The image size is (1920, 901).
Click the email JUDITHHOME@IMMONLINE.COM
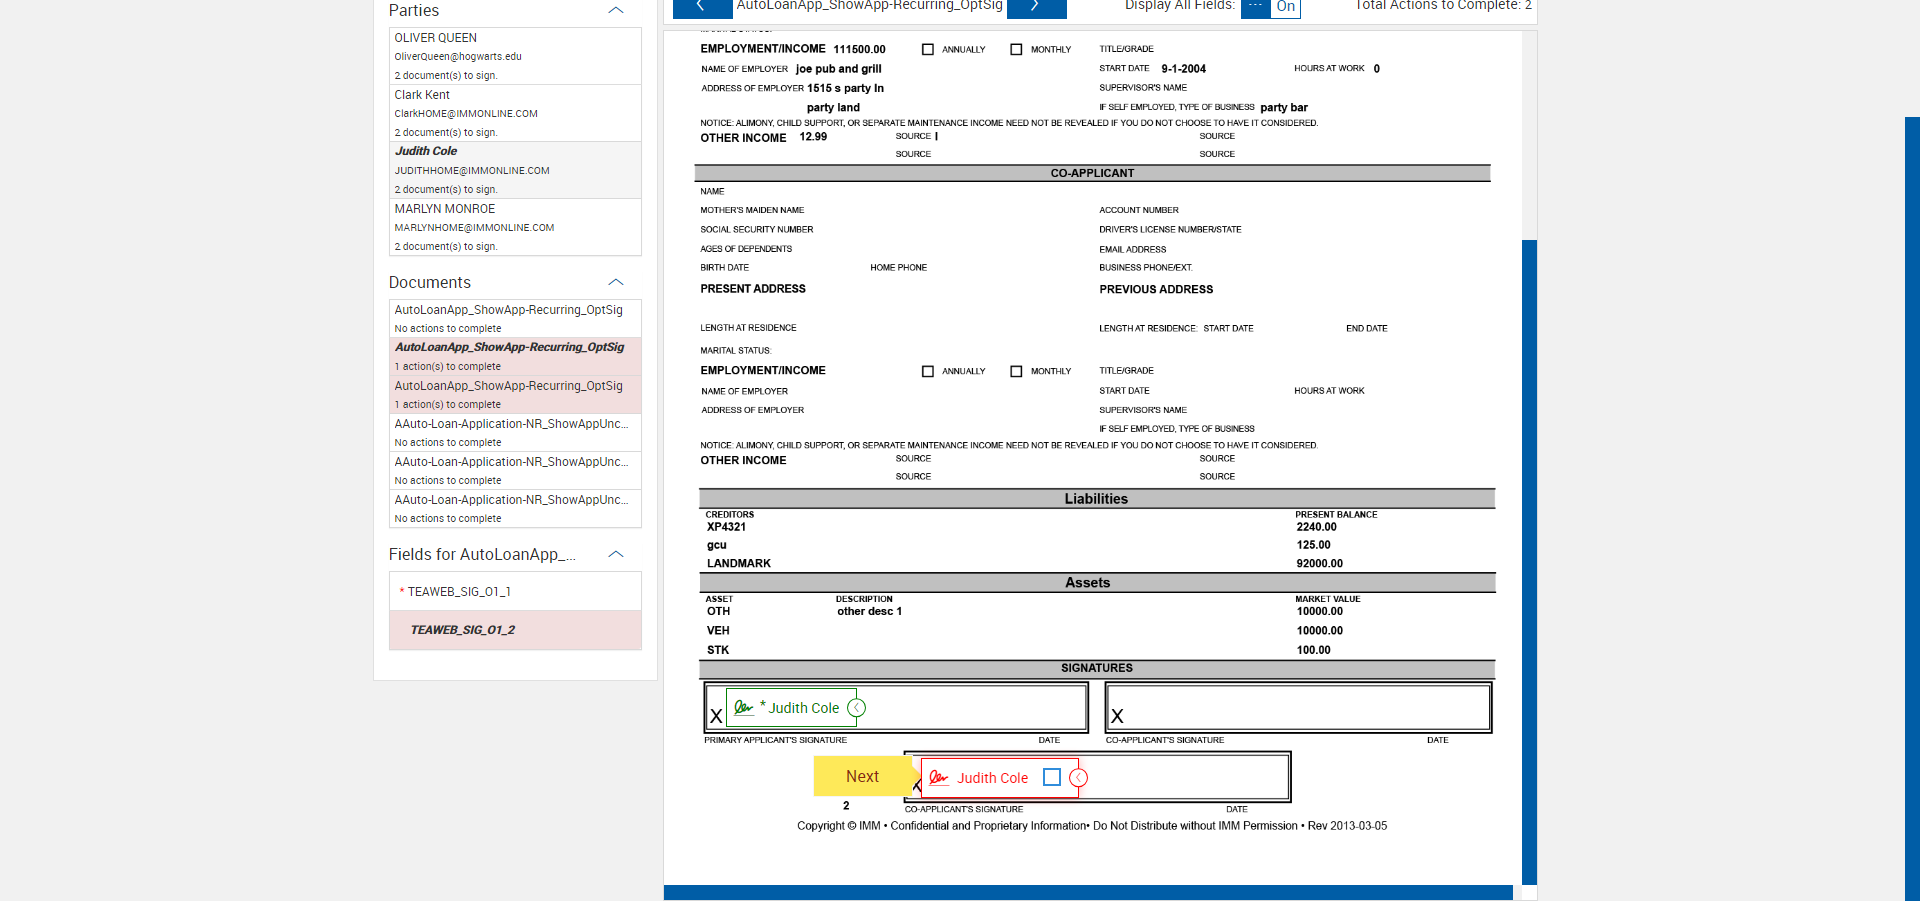(x=472, y=171)
